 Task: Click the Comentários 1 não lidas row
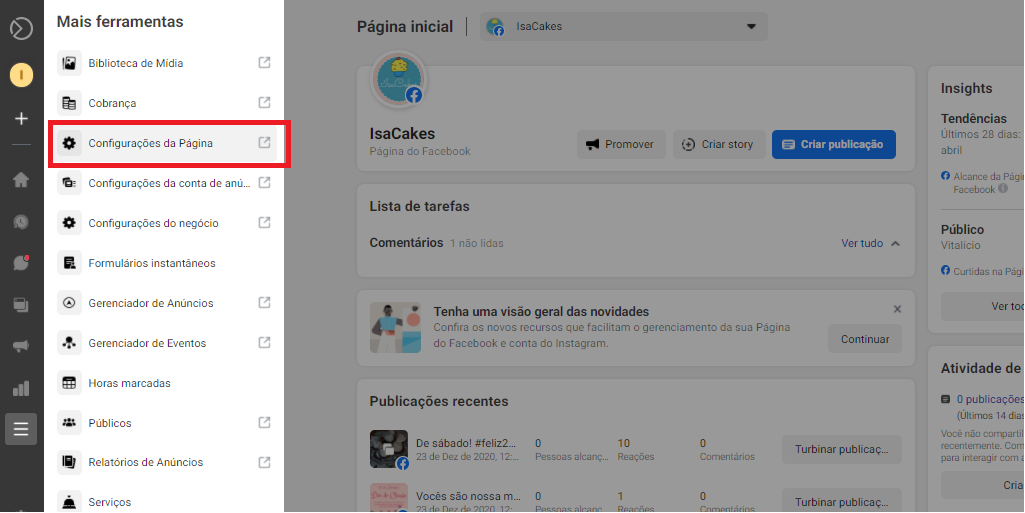point(635,243)
